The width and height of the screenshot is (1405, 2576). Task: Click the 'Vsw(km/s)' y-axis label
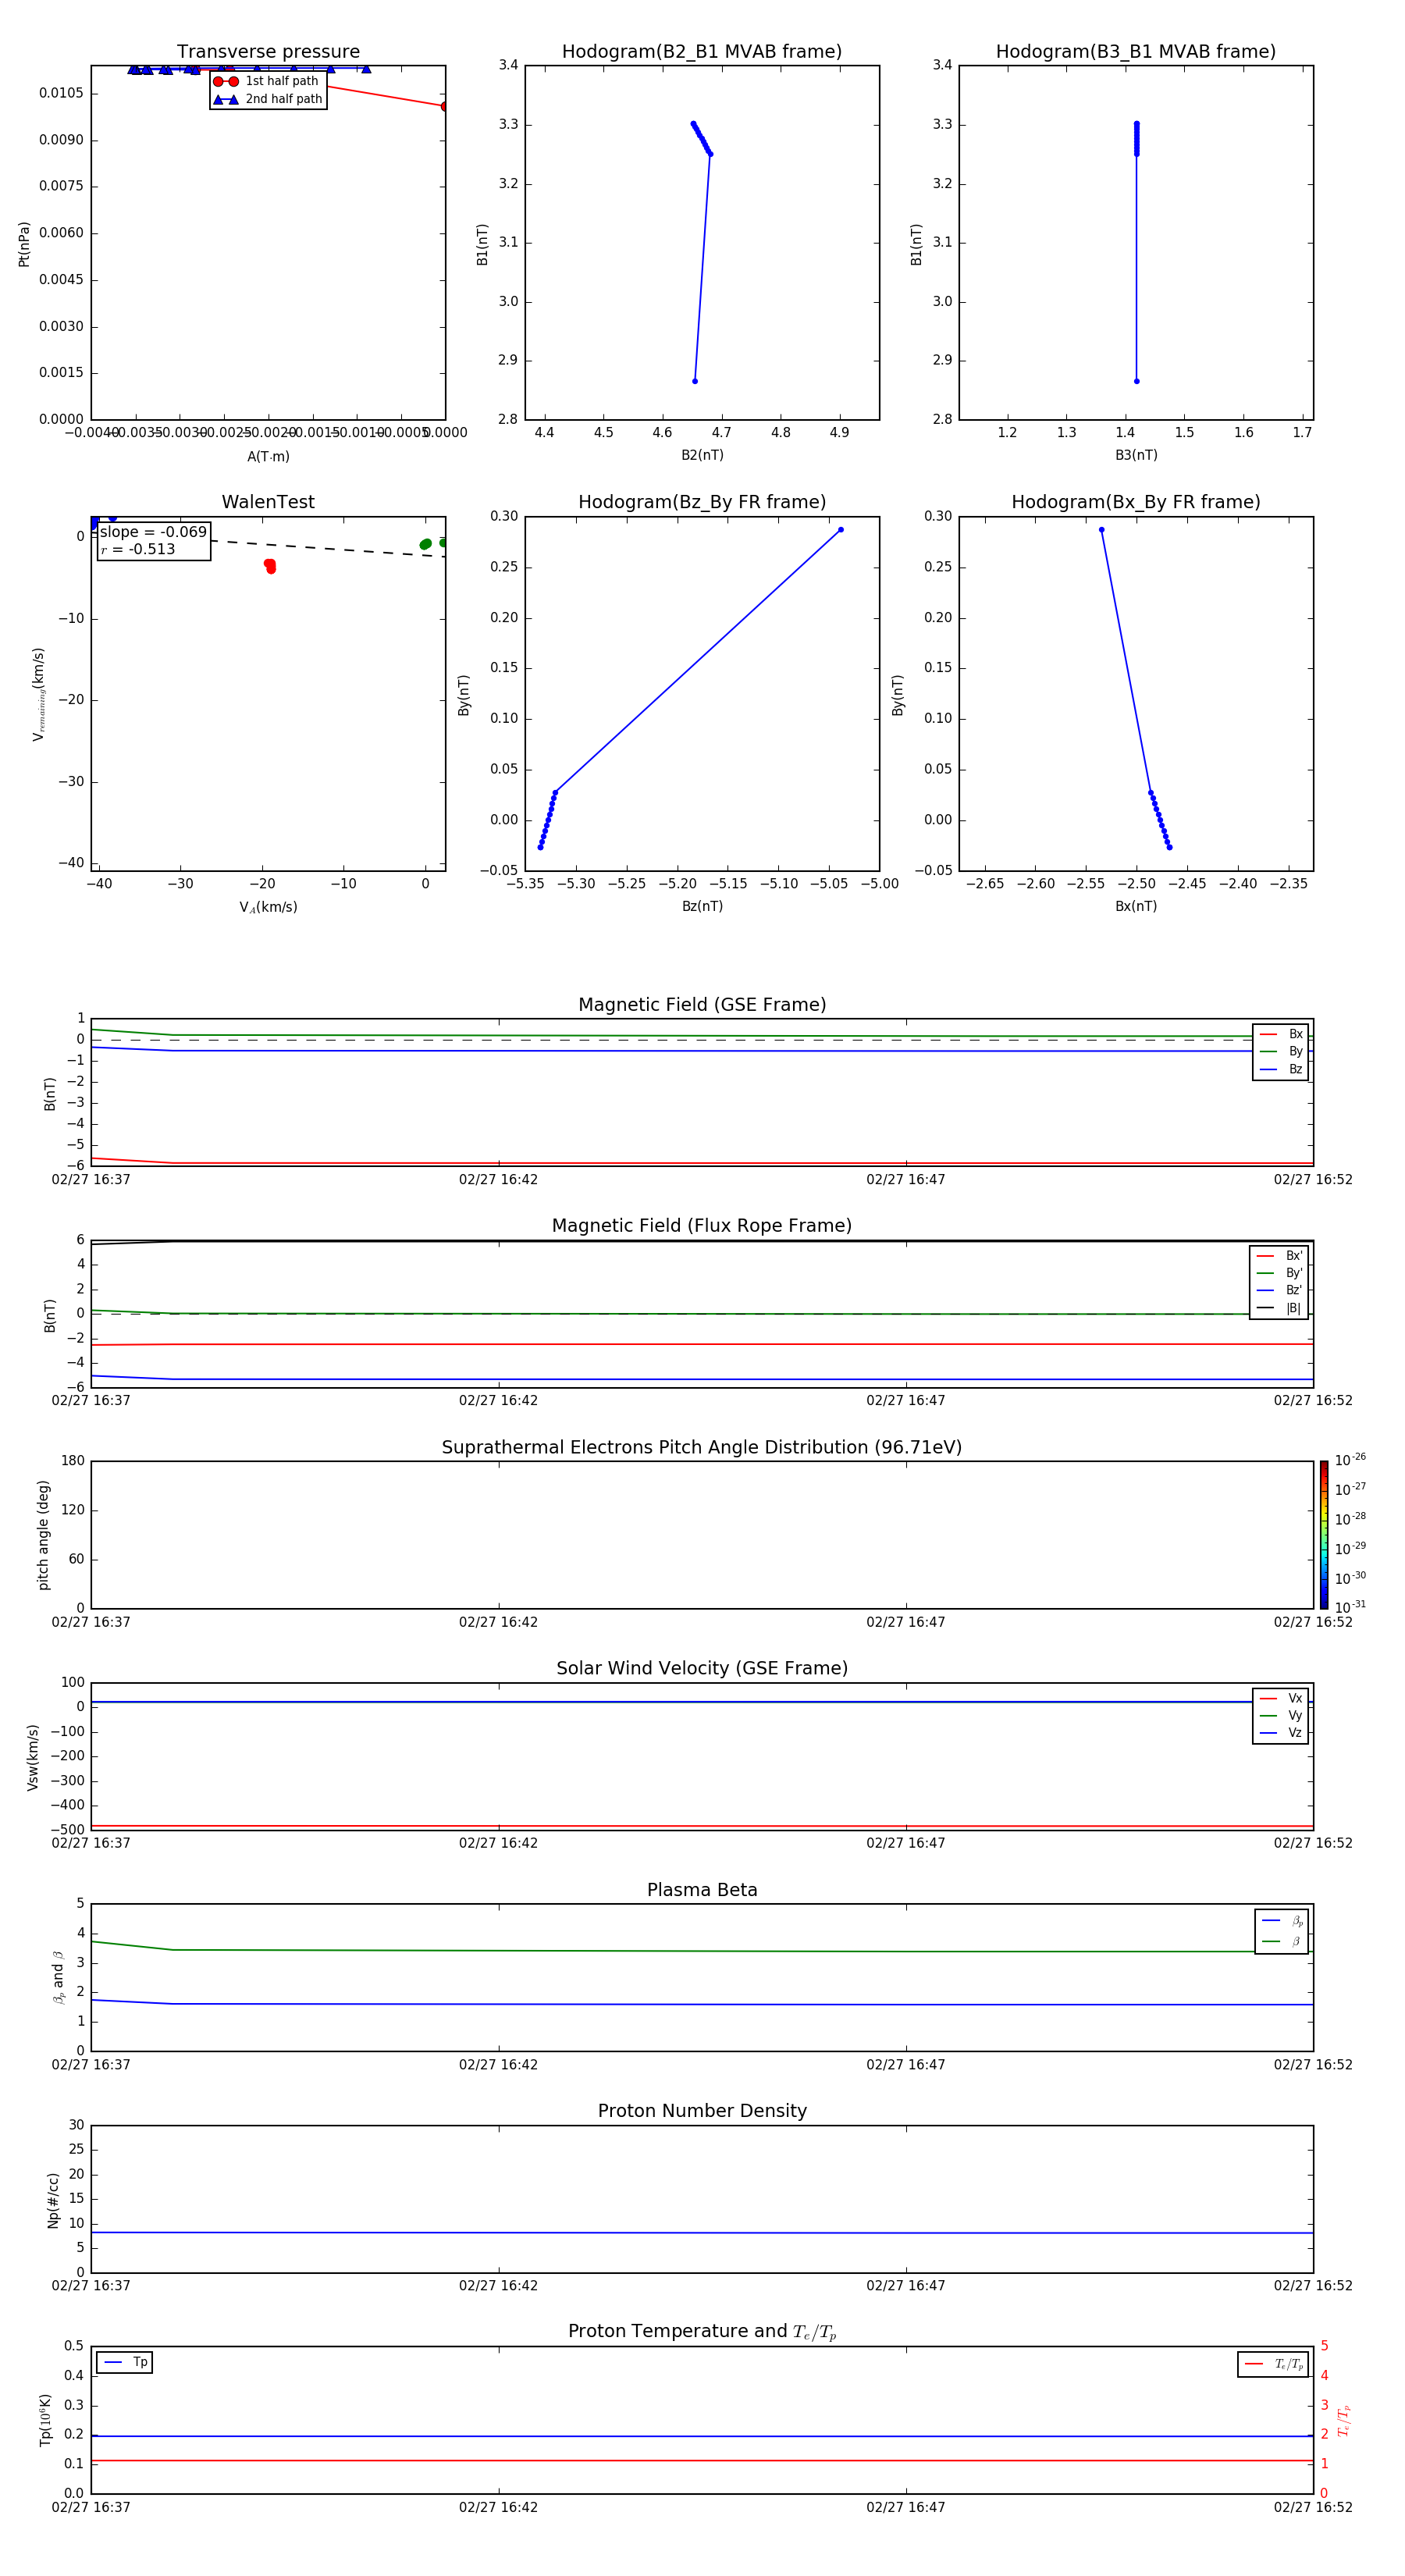tap(33, 1757)
